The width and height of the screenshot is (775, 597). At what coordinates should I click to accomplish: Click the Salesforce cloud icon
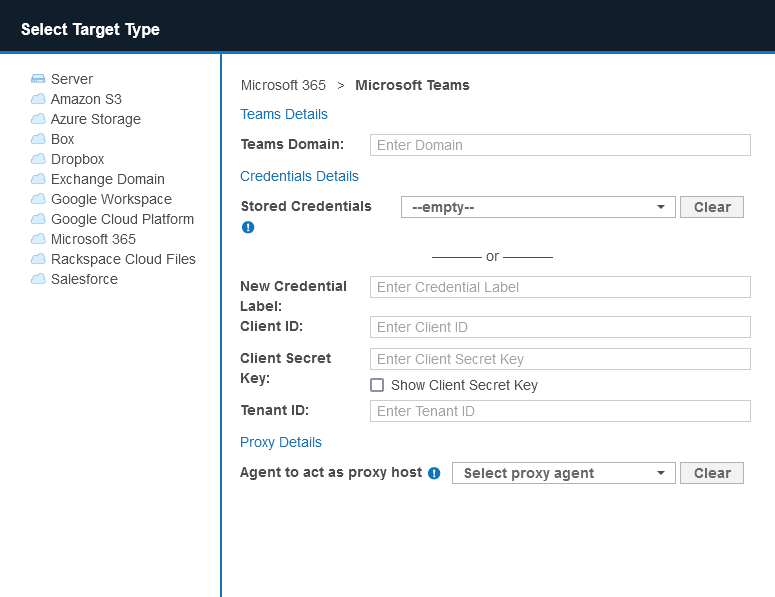click(38, 279)
